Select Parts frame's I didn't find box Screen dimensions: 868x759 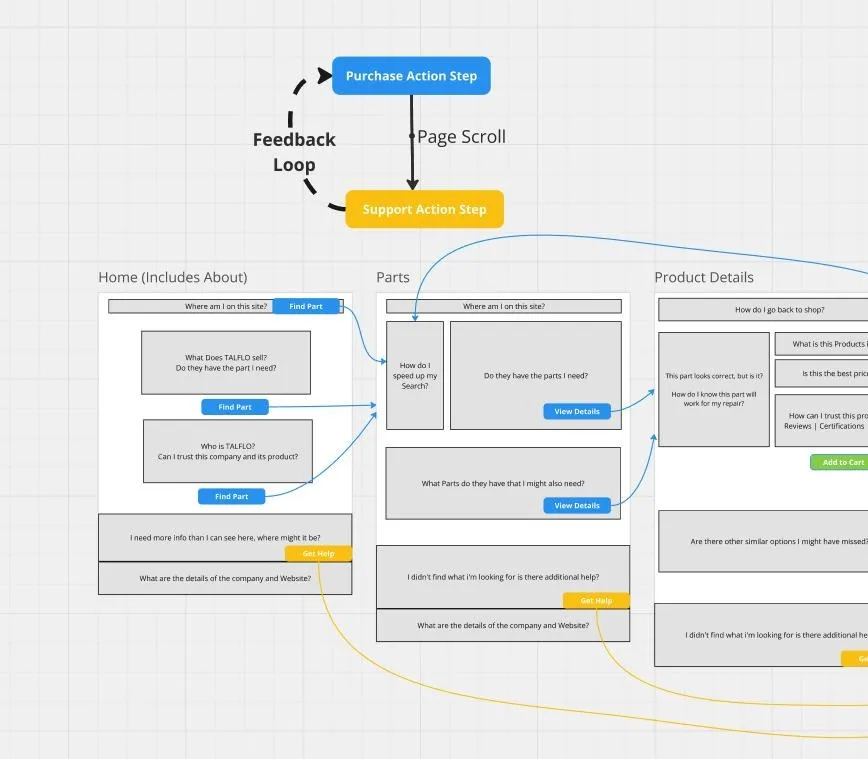(x=503, y=577)
